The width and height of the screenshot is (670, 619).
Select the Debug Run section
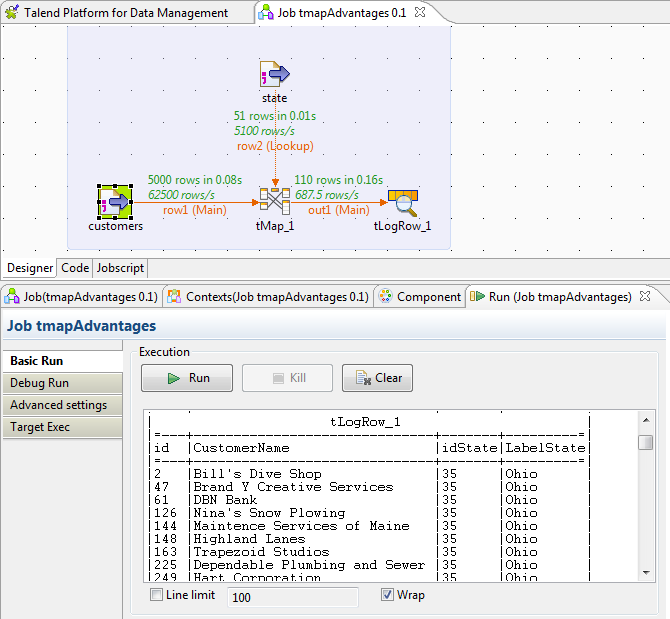click(62, 383)
